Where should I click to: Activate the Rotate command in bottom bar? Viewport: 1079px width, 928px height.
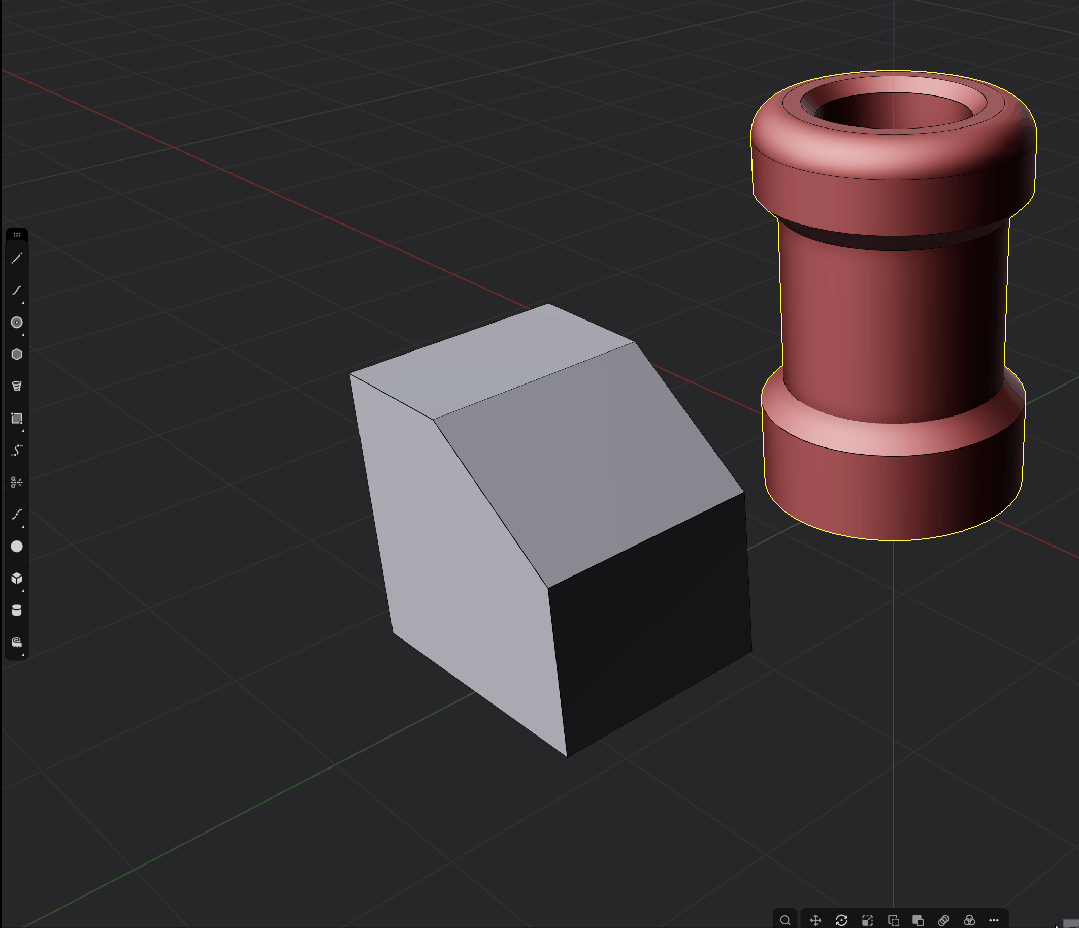pos(841,920)
